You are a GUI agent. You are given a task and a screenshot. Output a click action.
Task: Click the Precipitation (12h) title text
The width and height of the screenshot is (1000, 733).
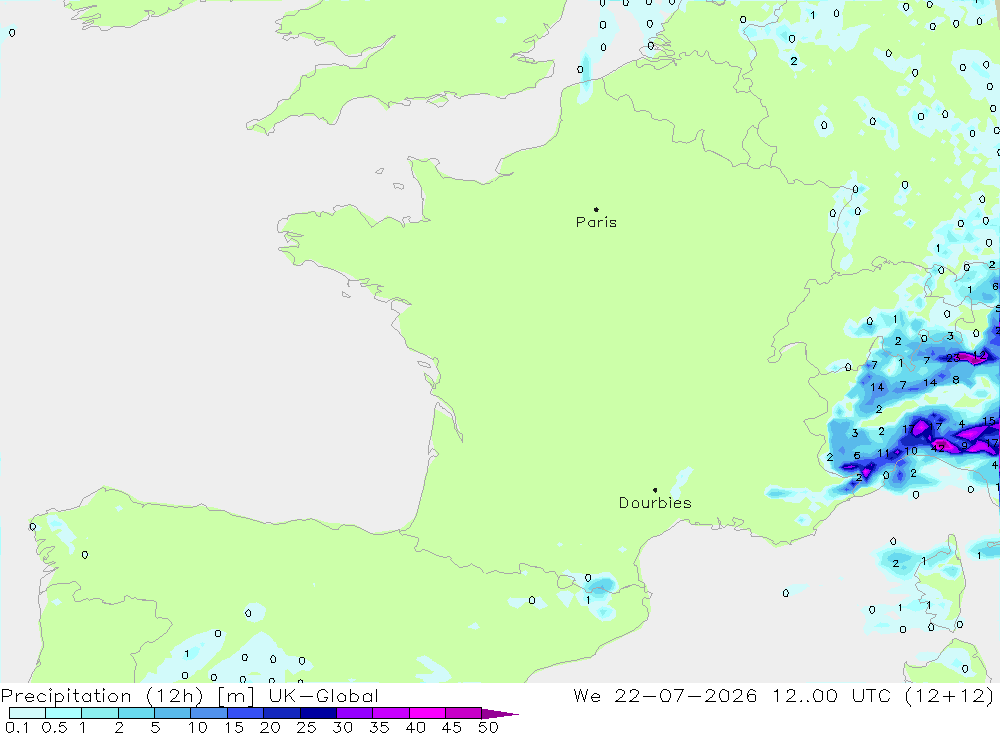coord(102,696)
